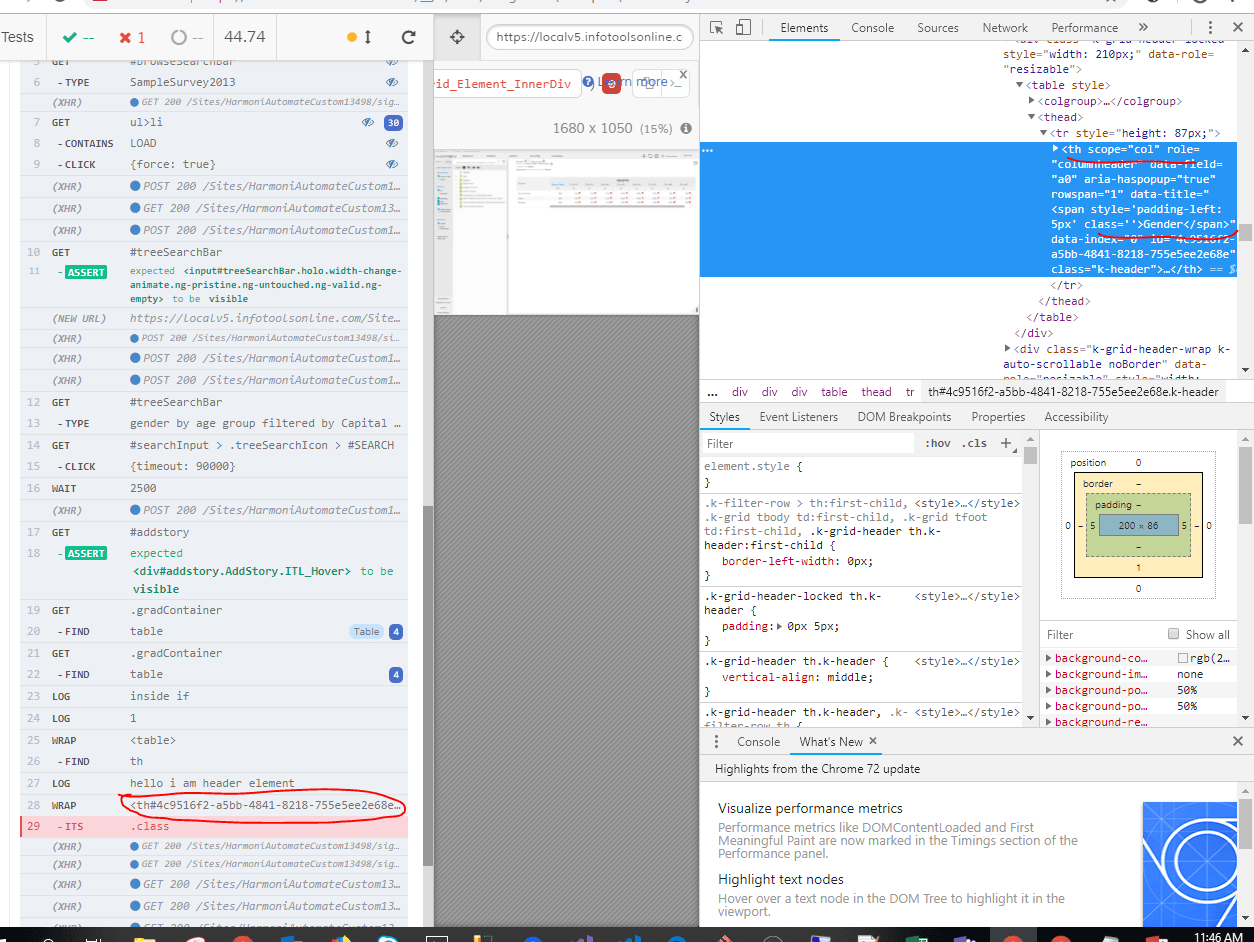Toggle auto-scrolling arrow icon in Cypress header

(368, 37)
